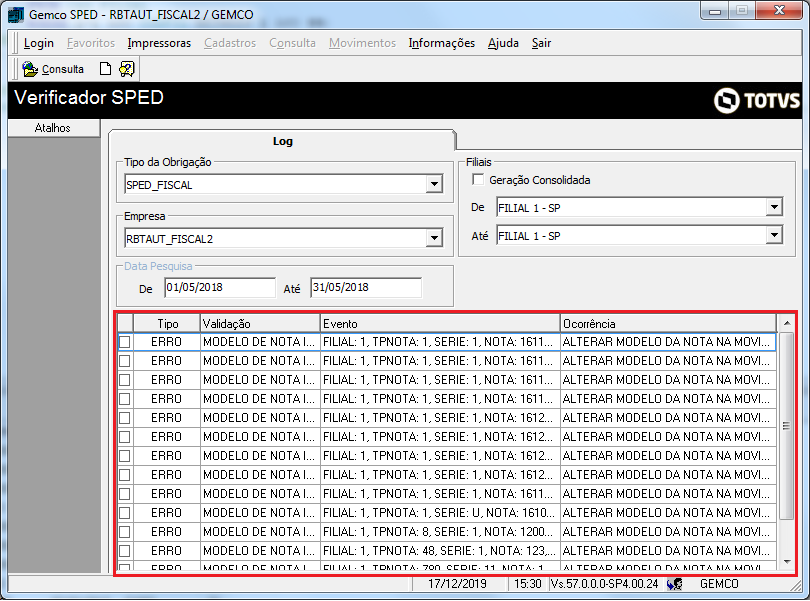
Task: Click the select-all checkbox header cell in the log grid
Action: (125, 323)
